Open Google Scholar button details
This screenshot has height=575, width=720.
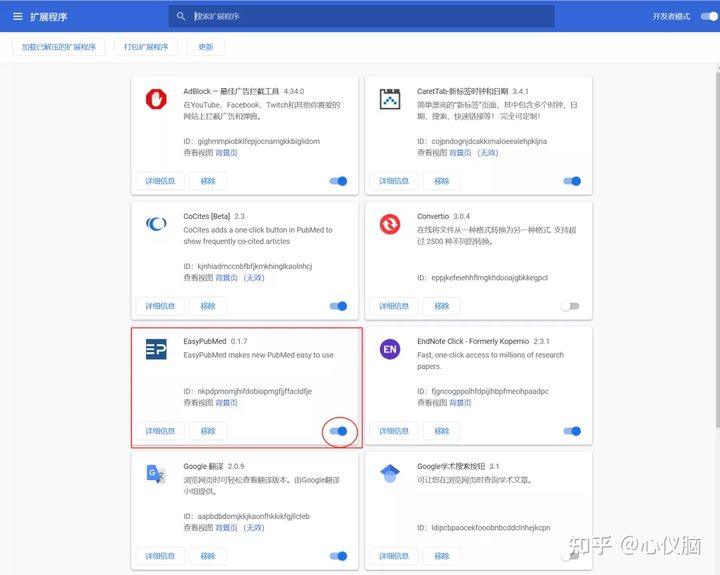(394, 556)
